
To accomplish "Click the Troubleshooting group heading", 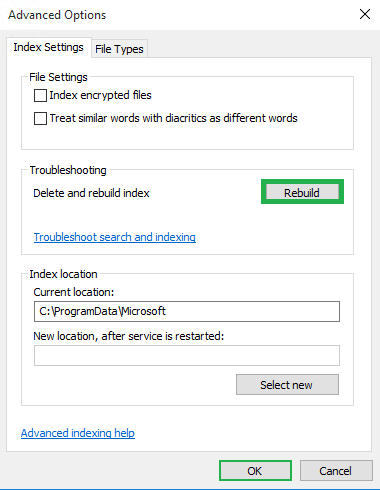I will coord(68,170).
